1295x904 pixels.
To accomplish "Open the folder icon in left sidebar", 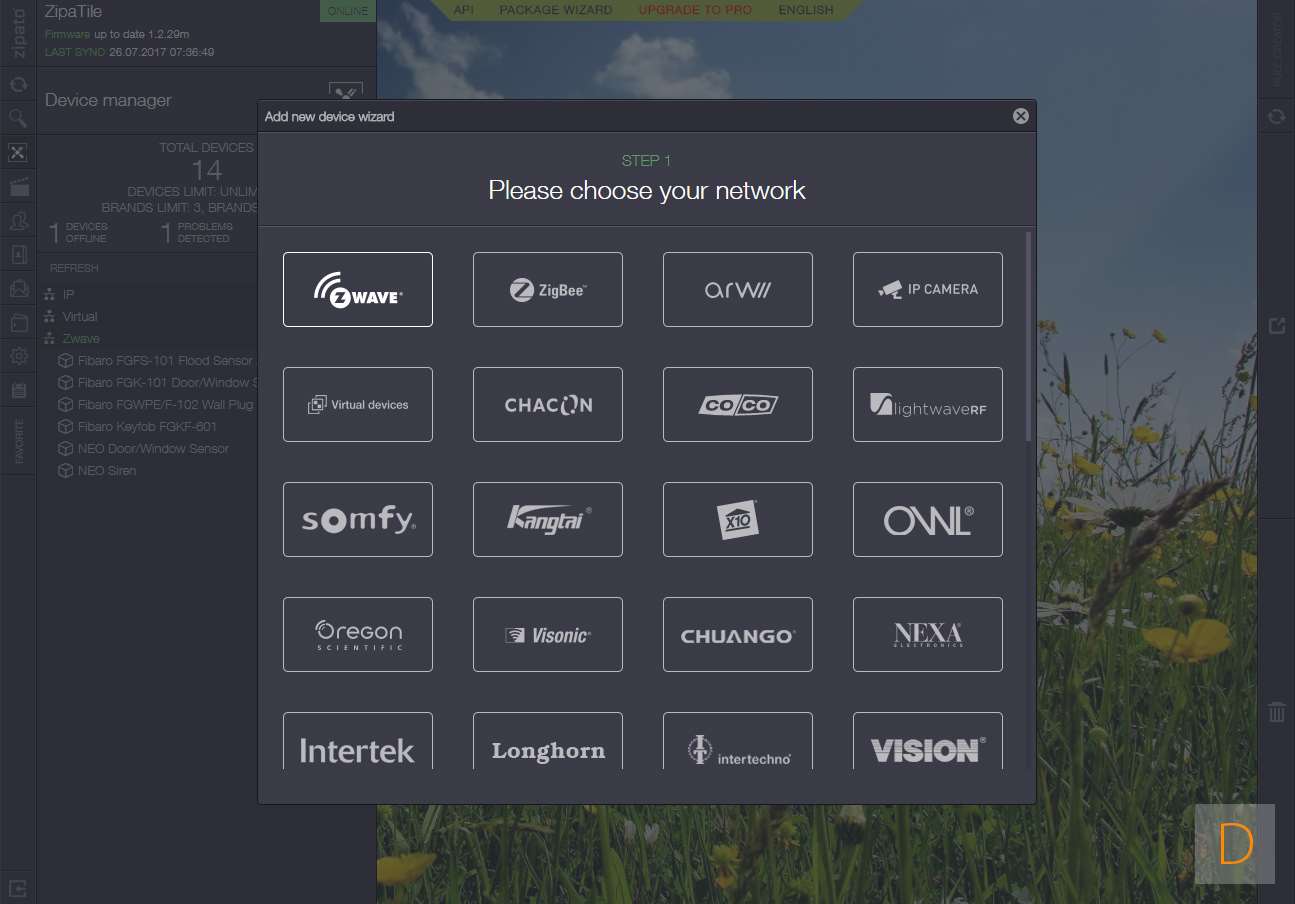I will click(x=18, y=322).
